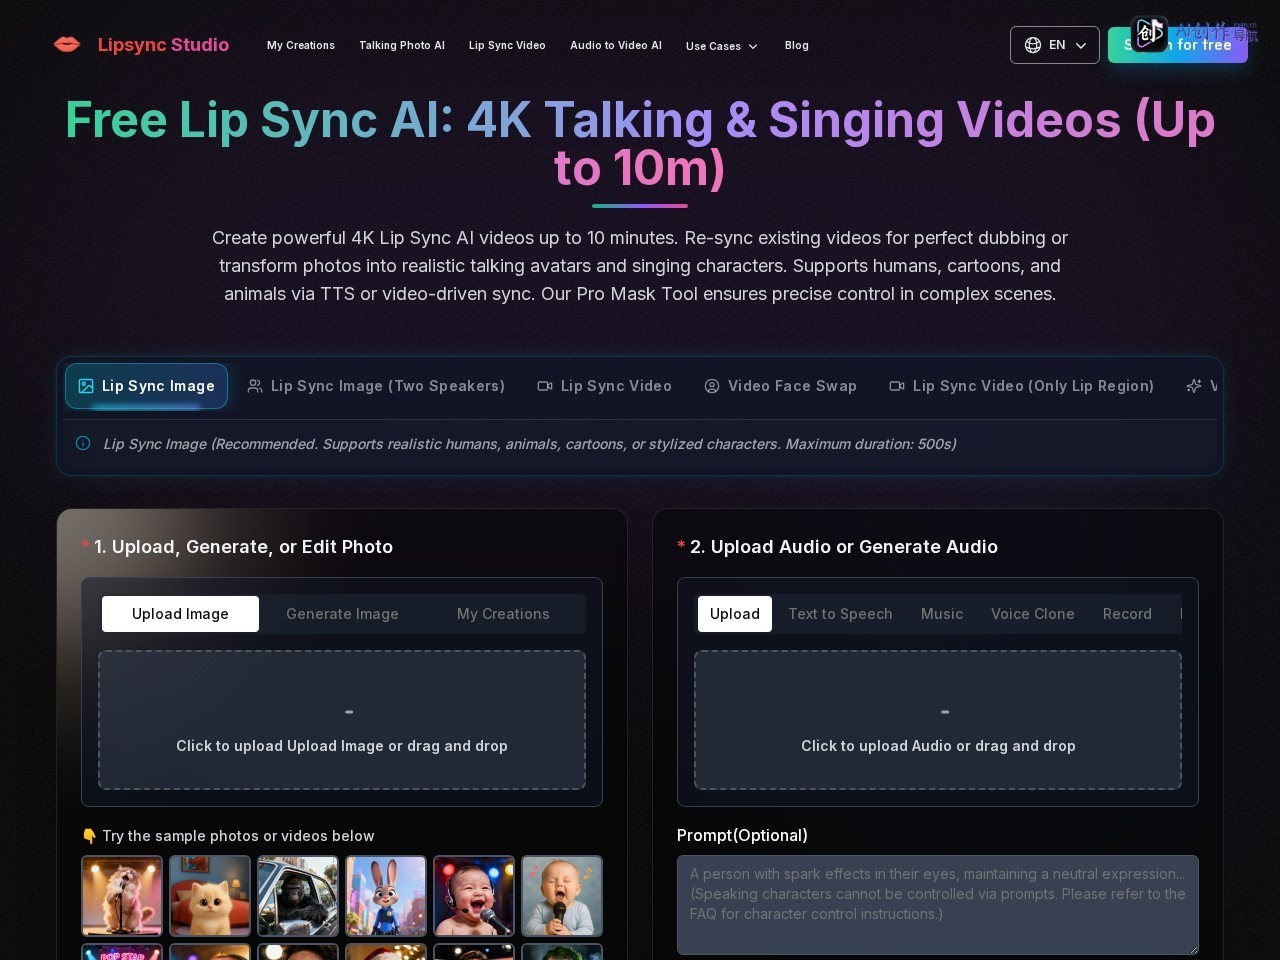Open Lip Sync Video nav link
This screenshot has width=1280, height=960.
tap(507, 45)
